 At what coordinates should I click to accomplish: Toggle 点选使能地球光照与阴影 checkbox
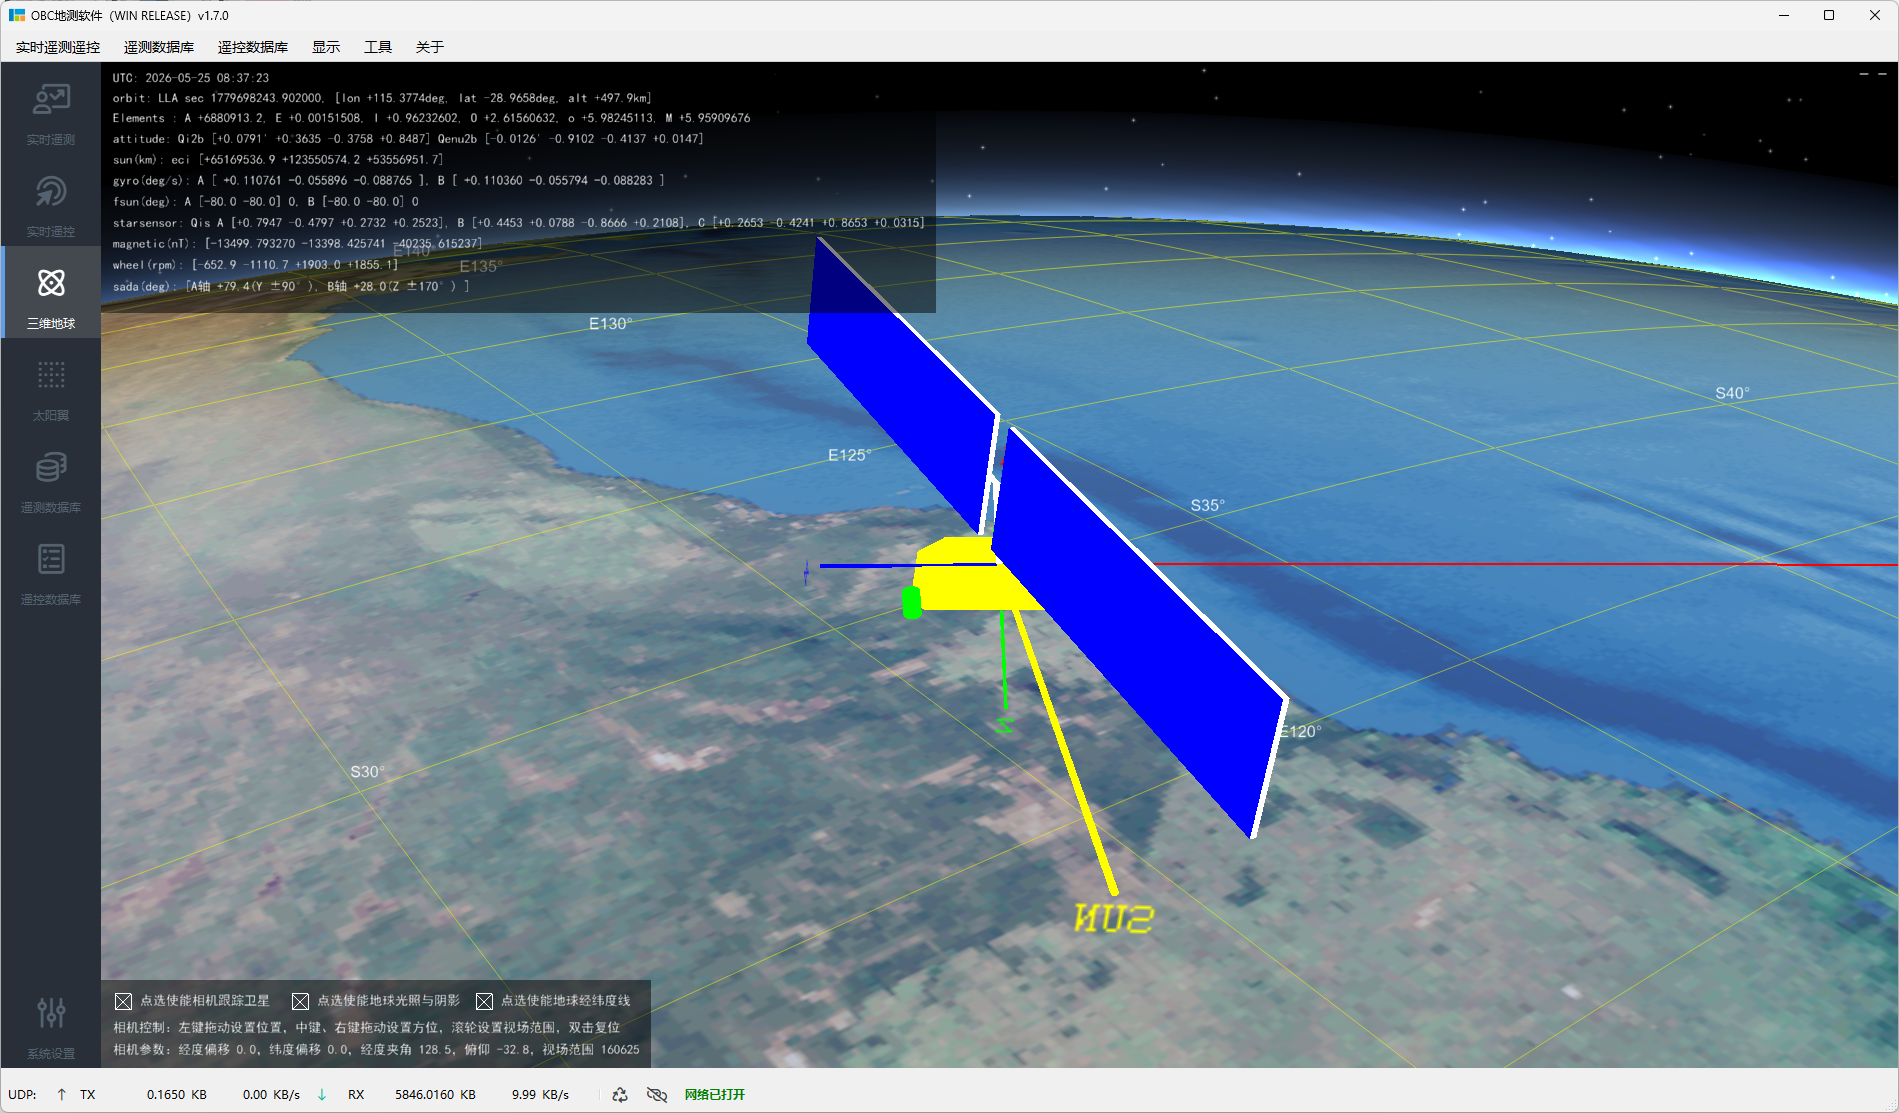click(300, 1001)
